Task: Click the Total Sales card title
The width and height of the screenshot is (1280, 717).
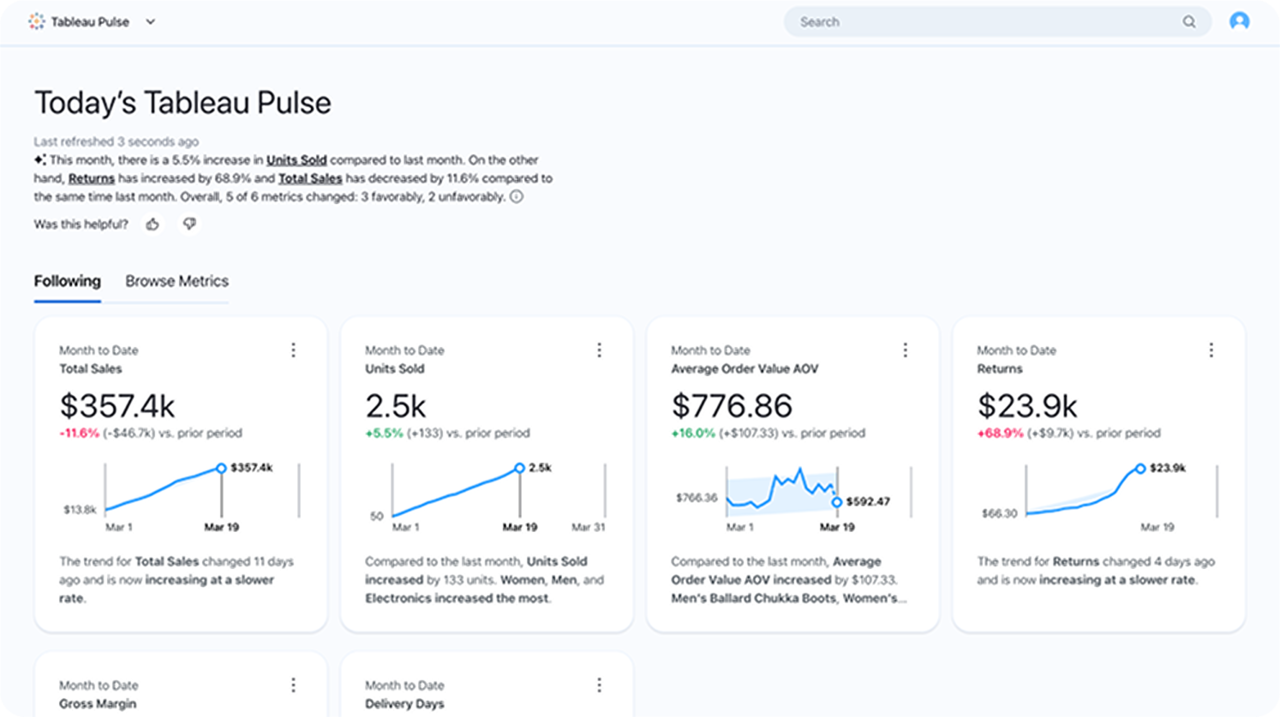Action: (91, 369)
